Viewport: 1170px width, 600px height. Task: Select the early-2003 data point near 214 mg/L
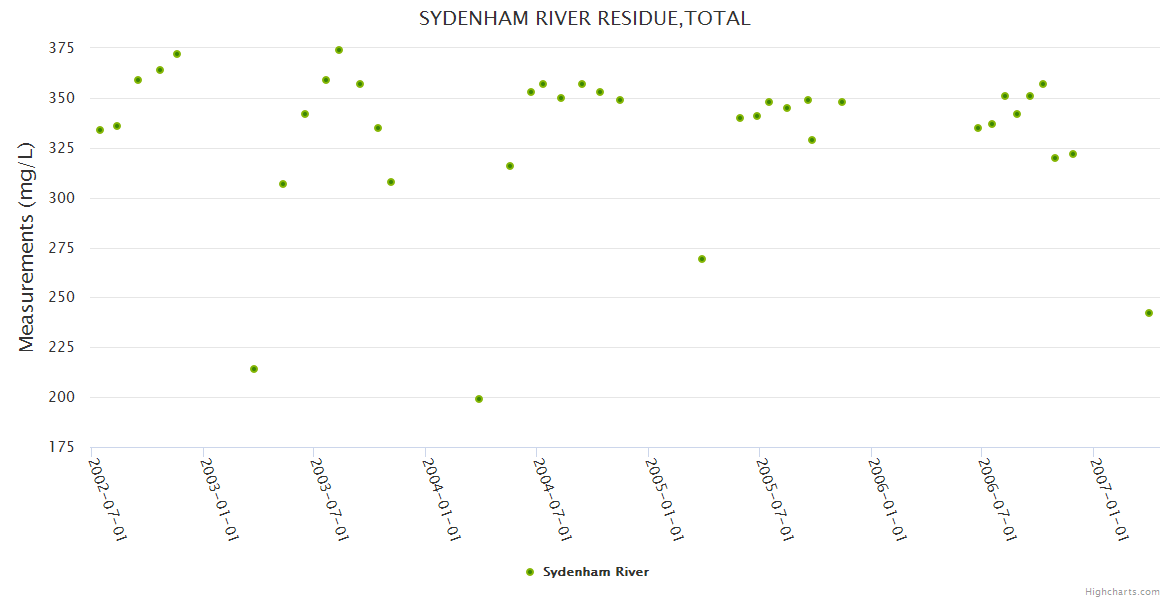point(254,369)
